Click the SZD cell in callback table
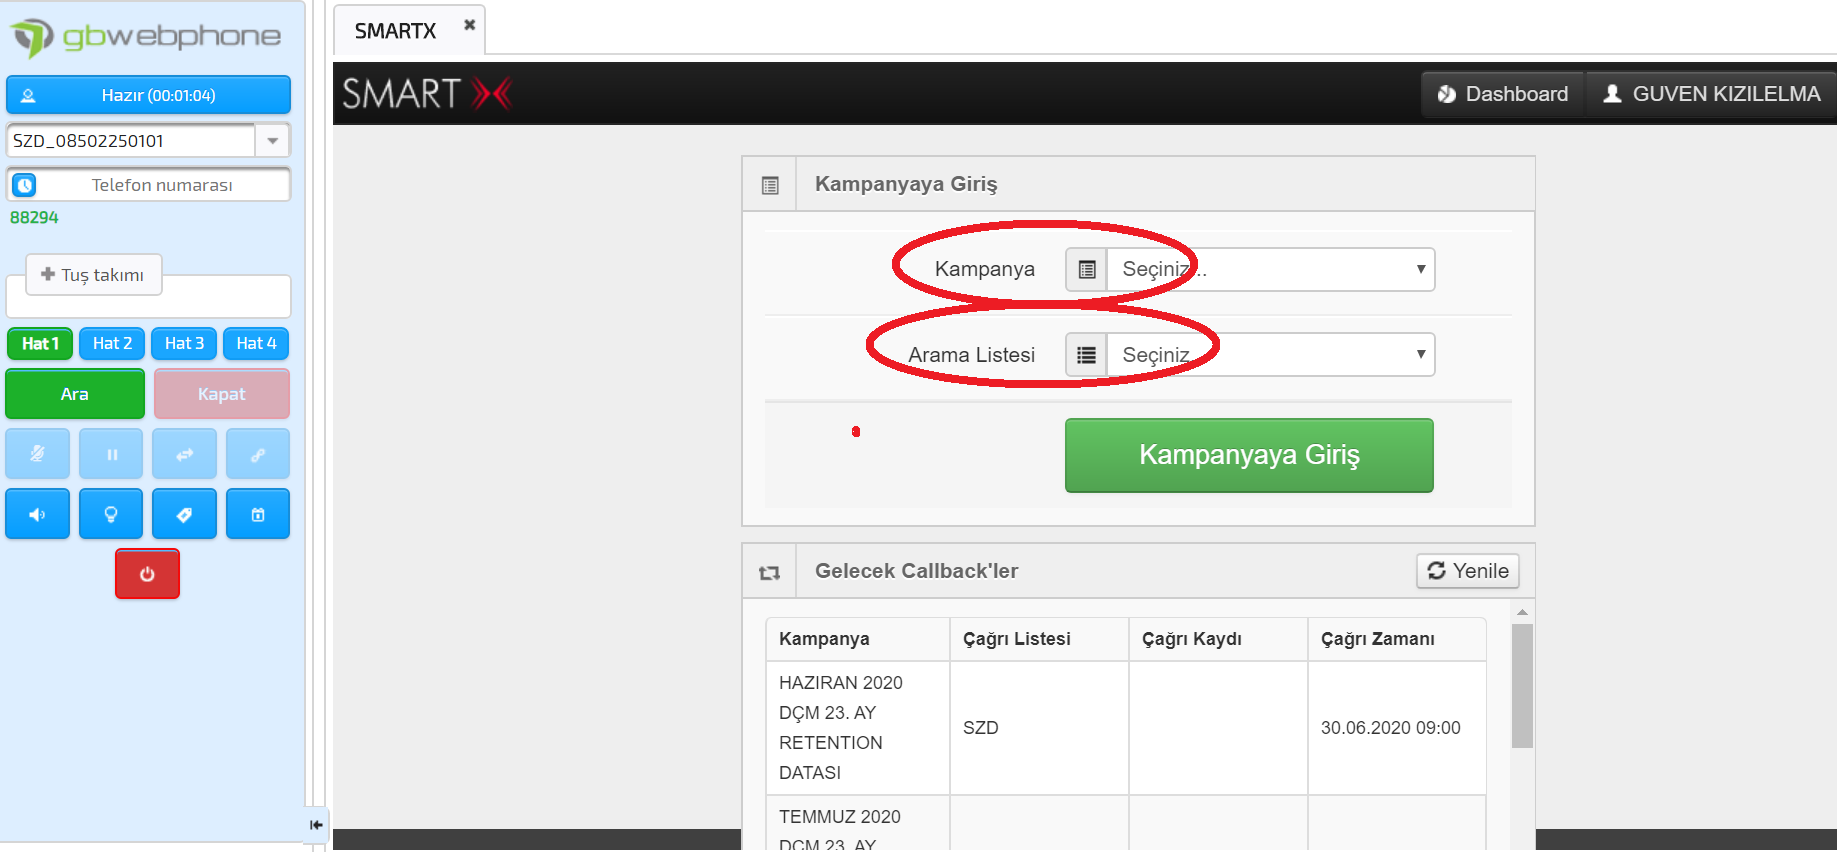The image size is (1837, 852). click(1039, 728)
